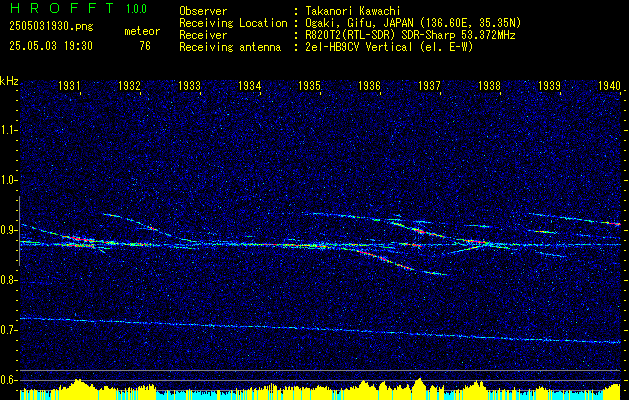Click the 1937 time axis marker
The height and width of the screenshot is (400, 629).
429,85
